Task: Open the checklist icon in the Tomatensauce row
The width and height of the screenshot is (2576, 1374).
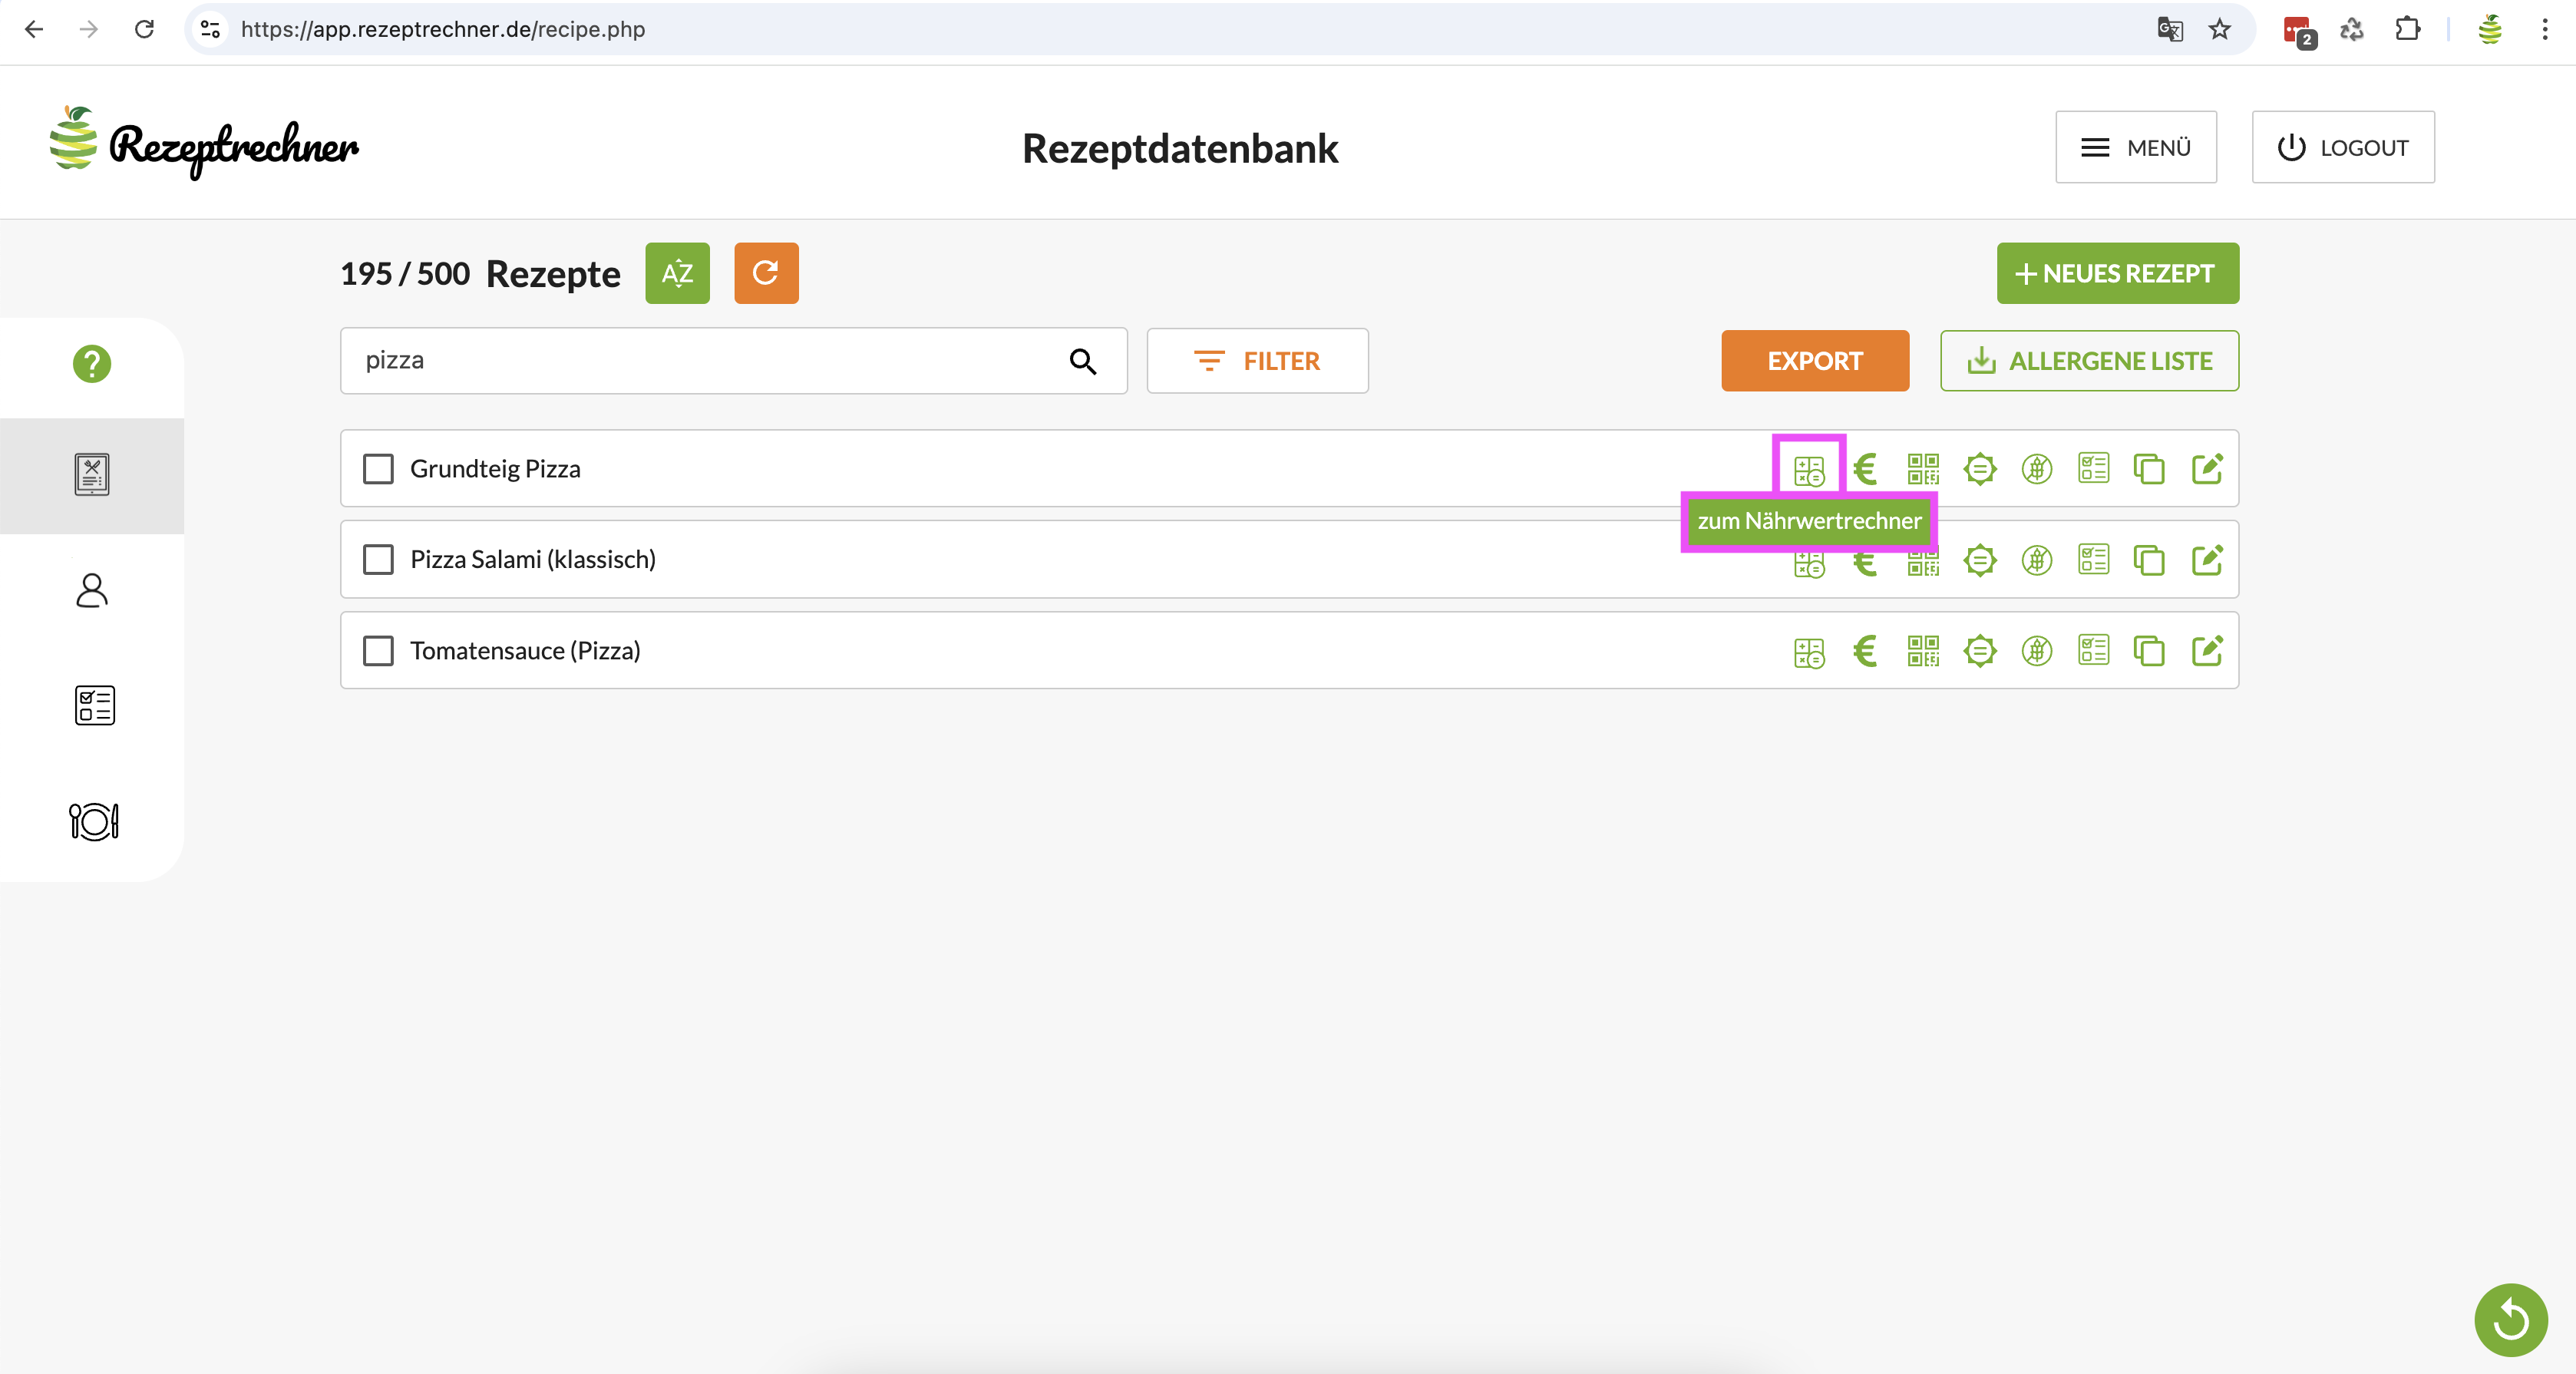Action: 2093,650
